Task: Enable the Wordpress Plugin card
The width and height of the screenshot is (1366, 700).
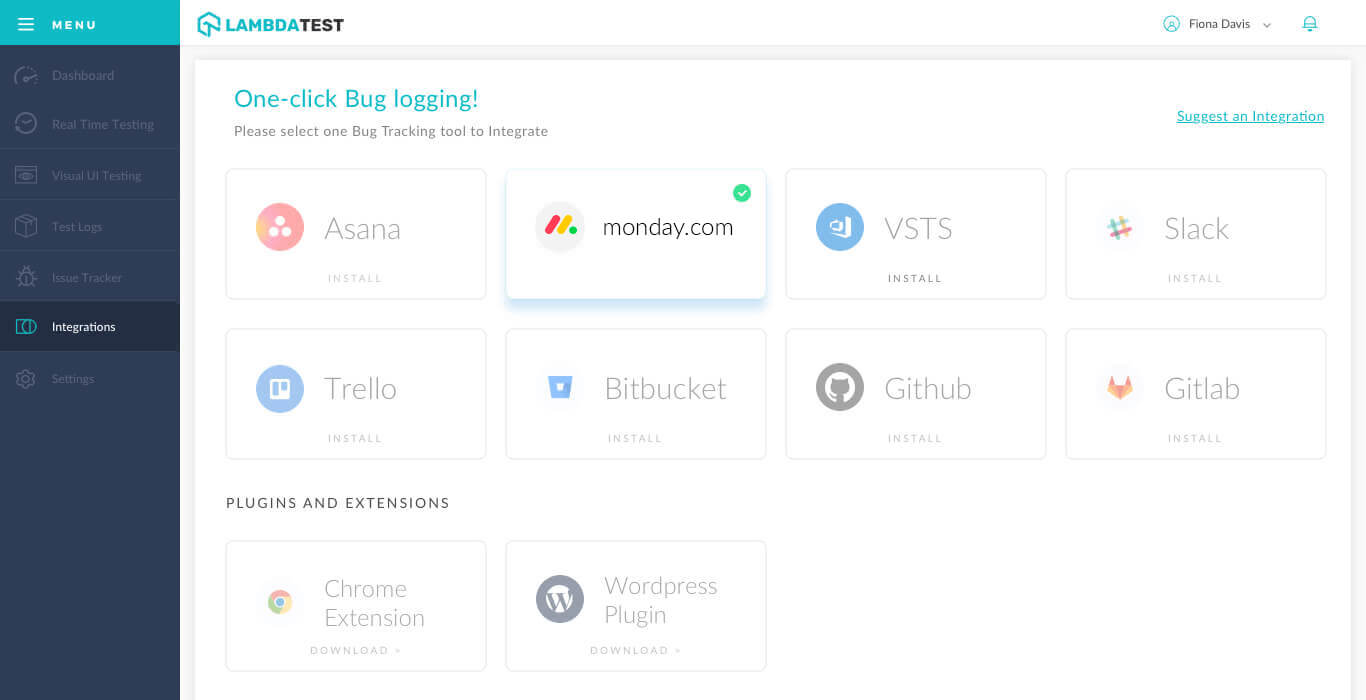Action: point(635,605)
